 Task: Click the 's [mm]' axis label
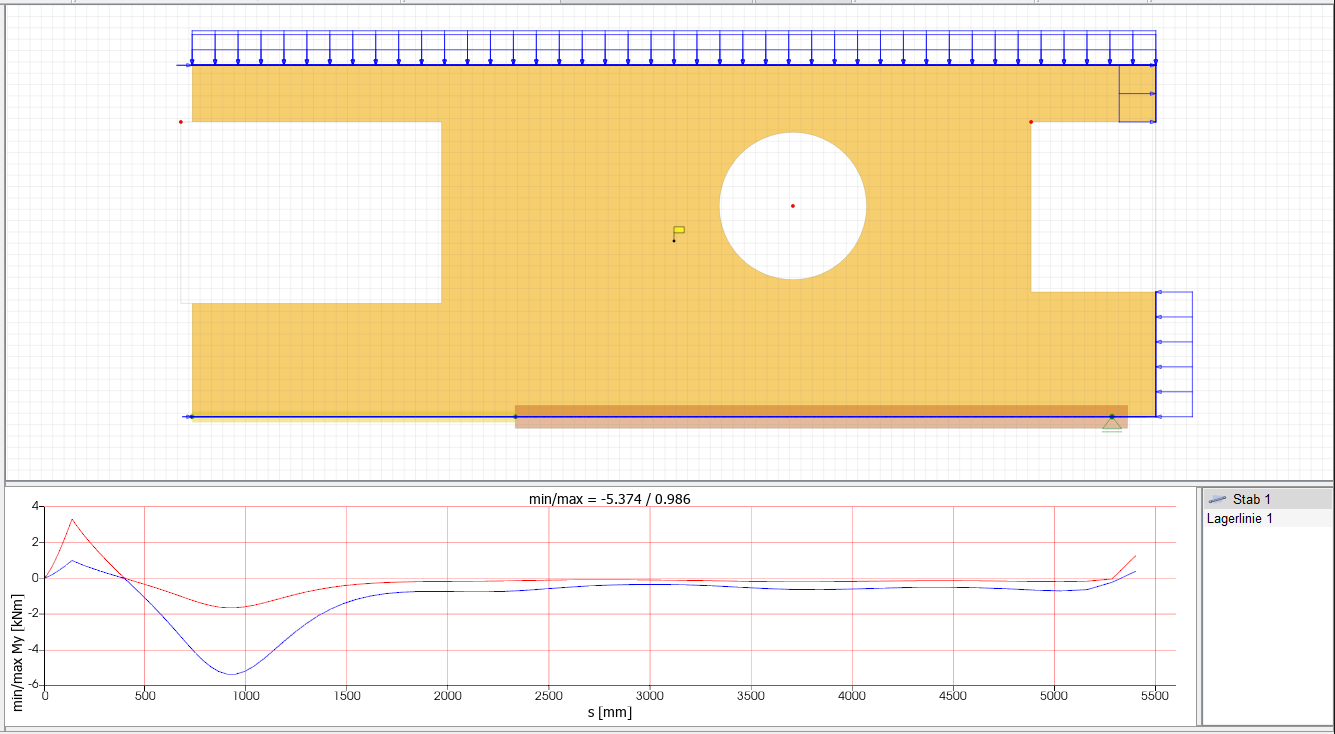click(609, 713)
